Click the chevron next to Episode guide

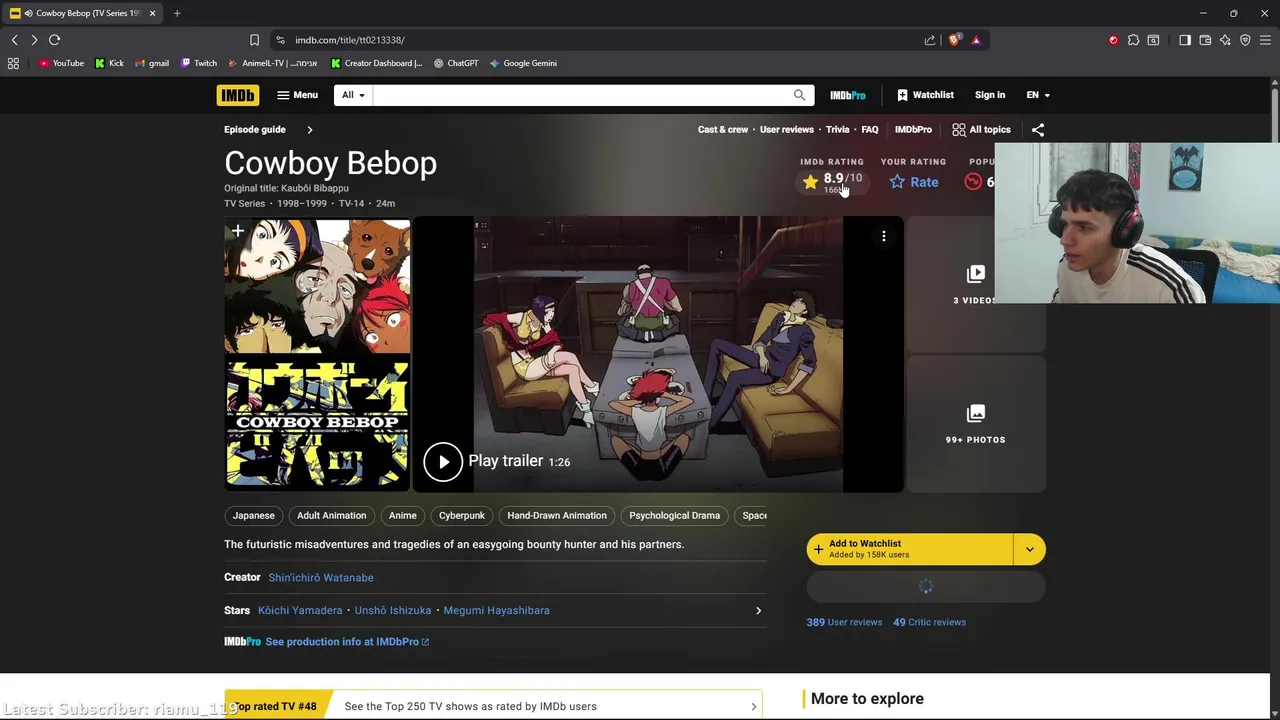pyautogui.click(x=309, y=129)
